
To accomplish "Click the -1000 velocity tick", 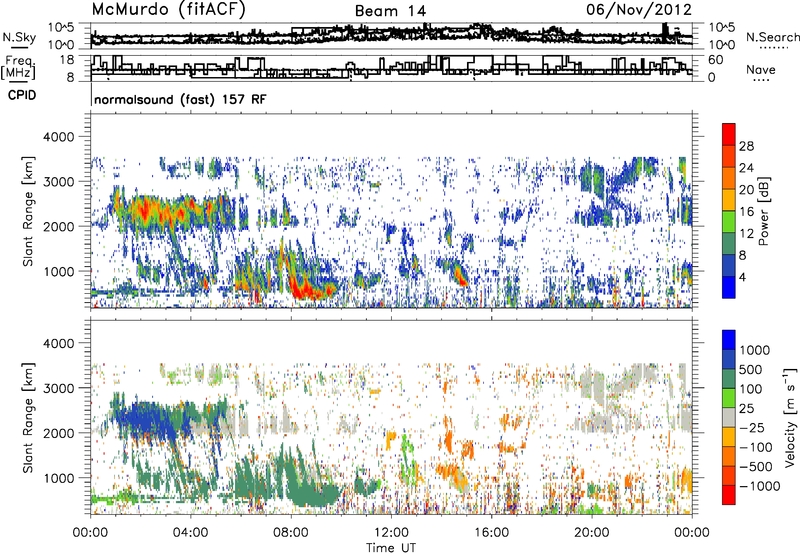I will click(760, 486).
